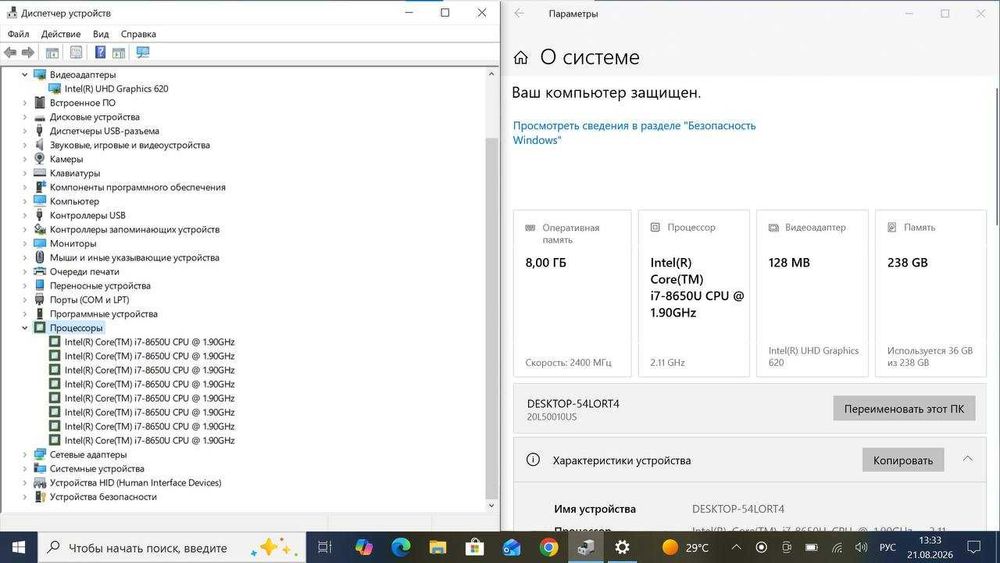Open the Справка menu
The height and width of the screenshot is (563, 1000).
138,34
